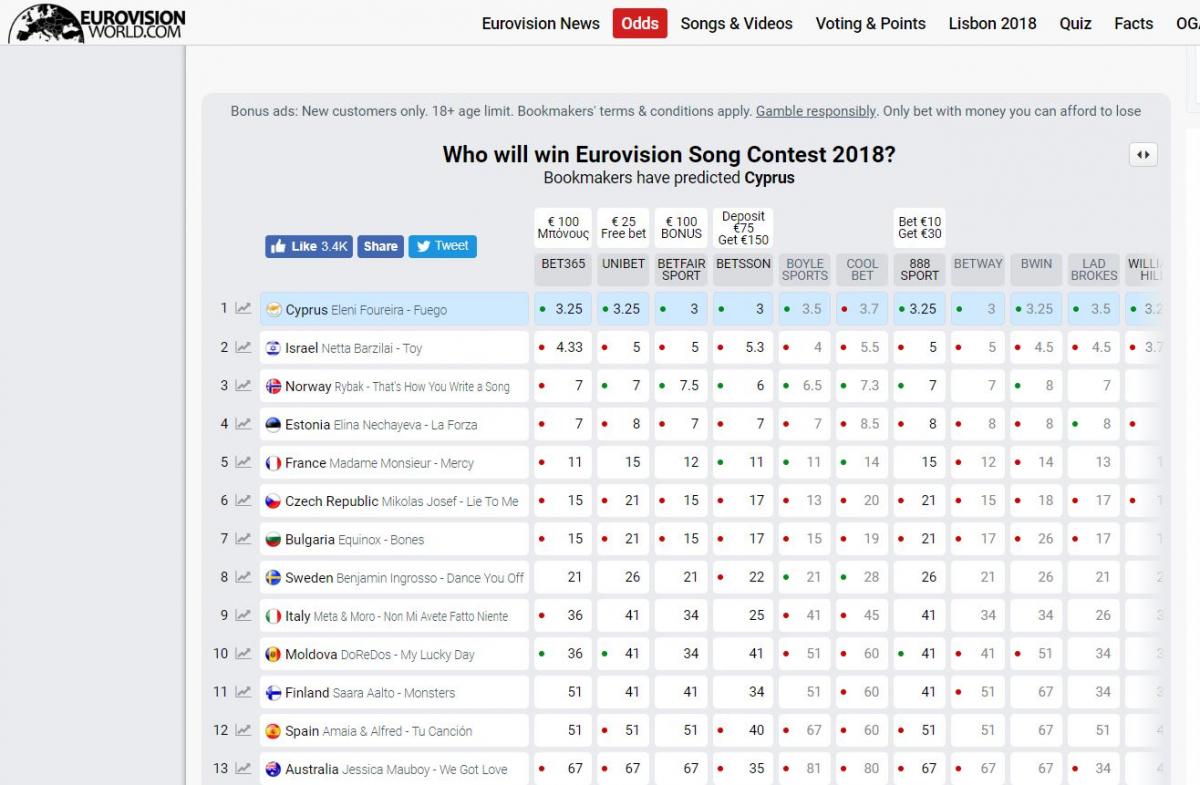Click the table expand arrows button
Viewport: 1200px width, 785px height.
click(x=1143, y=154)
